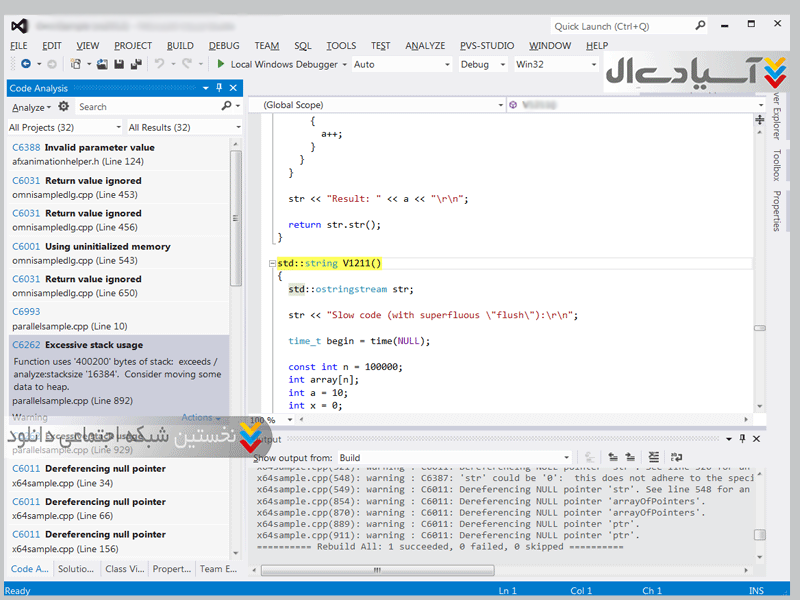Click the Save disk icon
This screenshot has height=600, width=800.
point(119,64)
